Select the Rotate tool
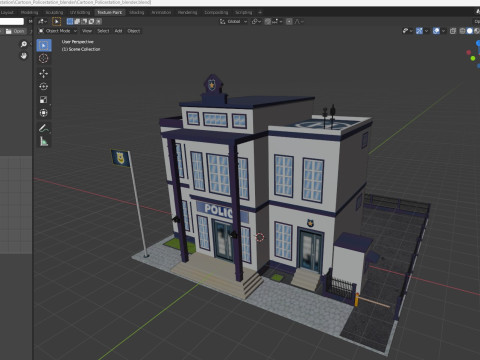Screen dimensions: 480x360 (x=44, y=87)
